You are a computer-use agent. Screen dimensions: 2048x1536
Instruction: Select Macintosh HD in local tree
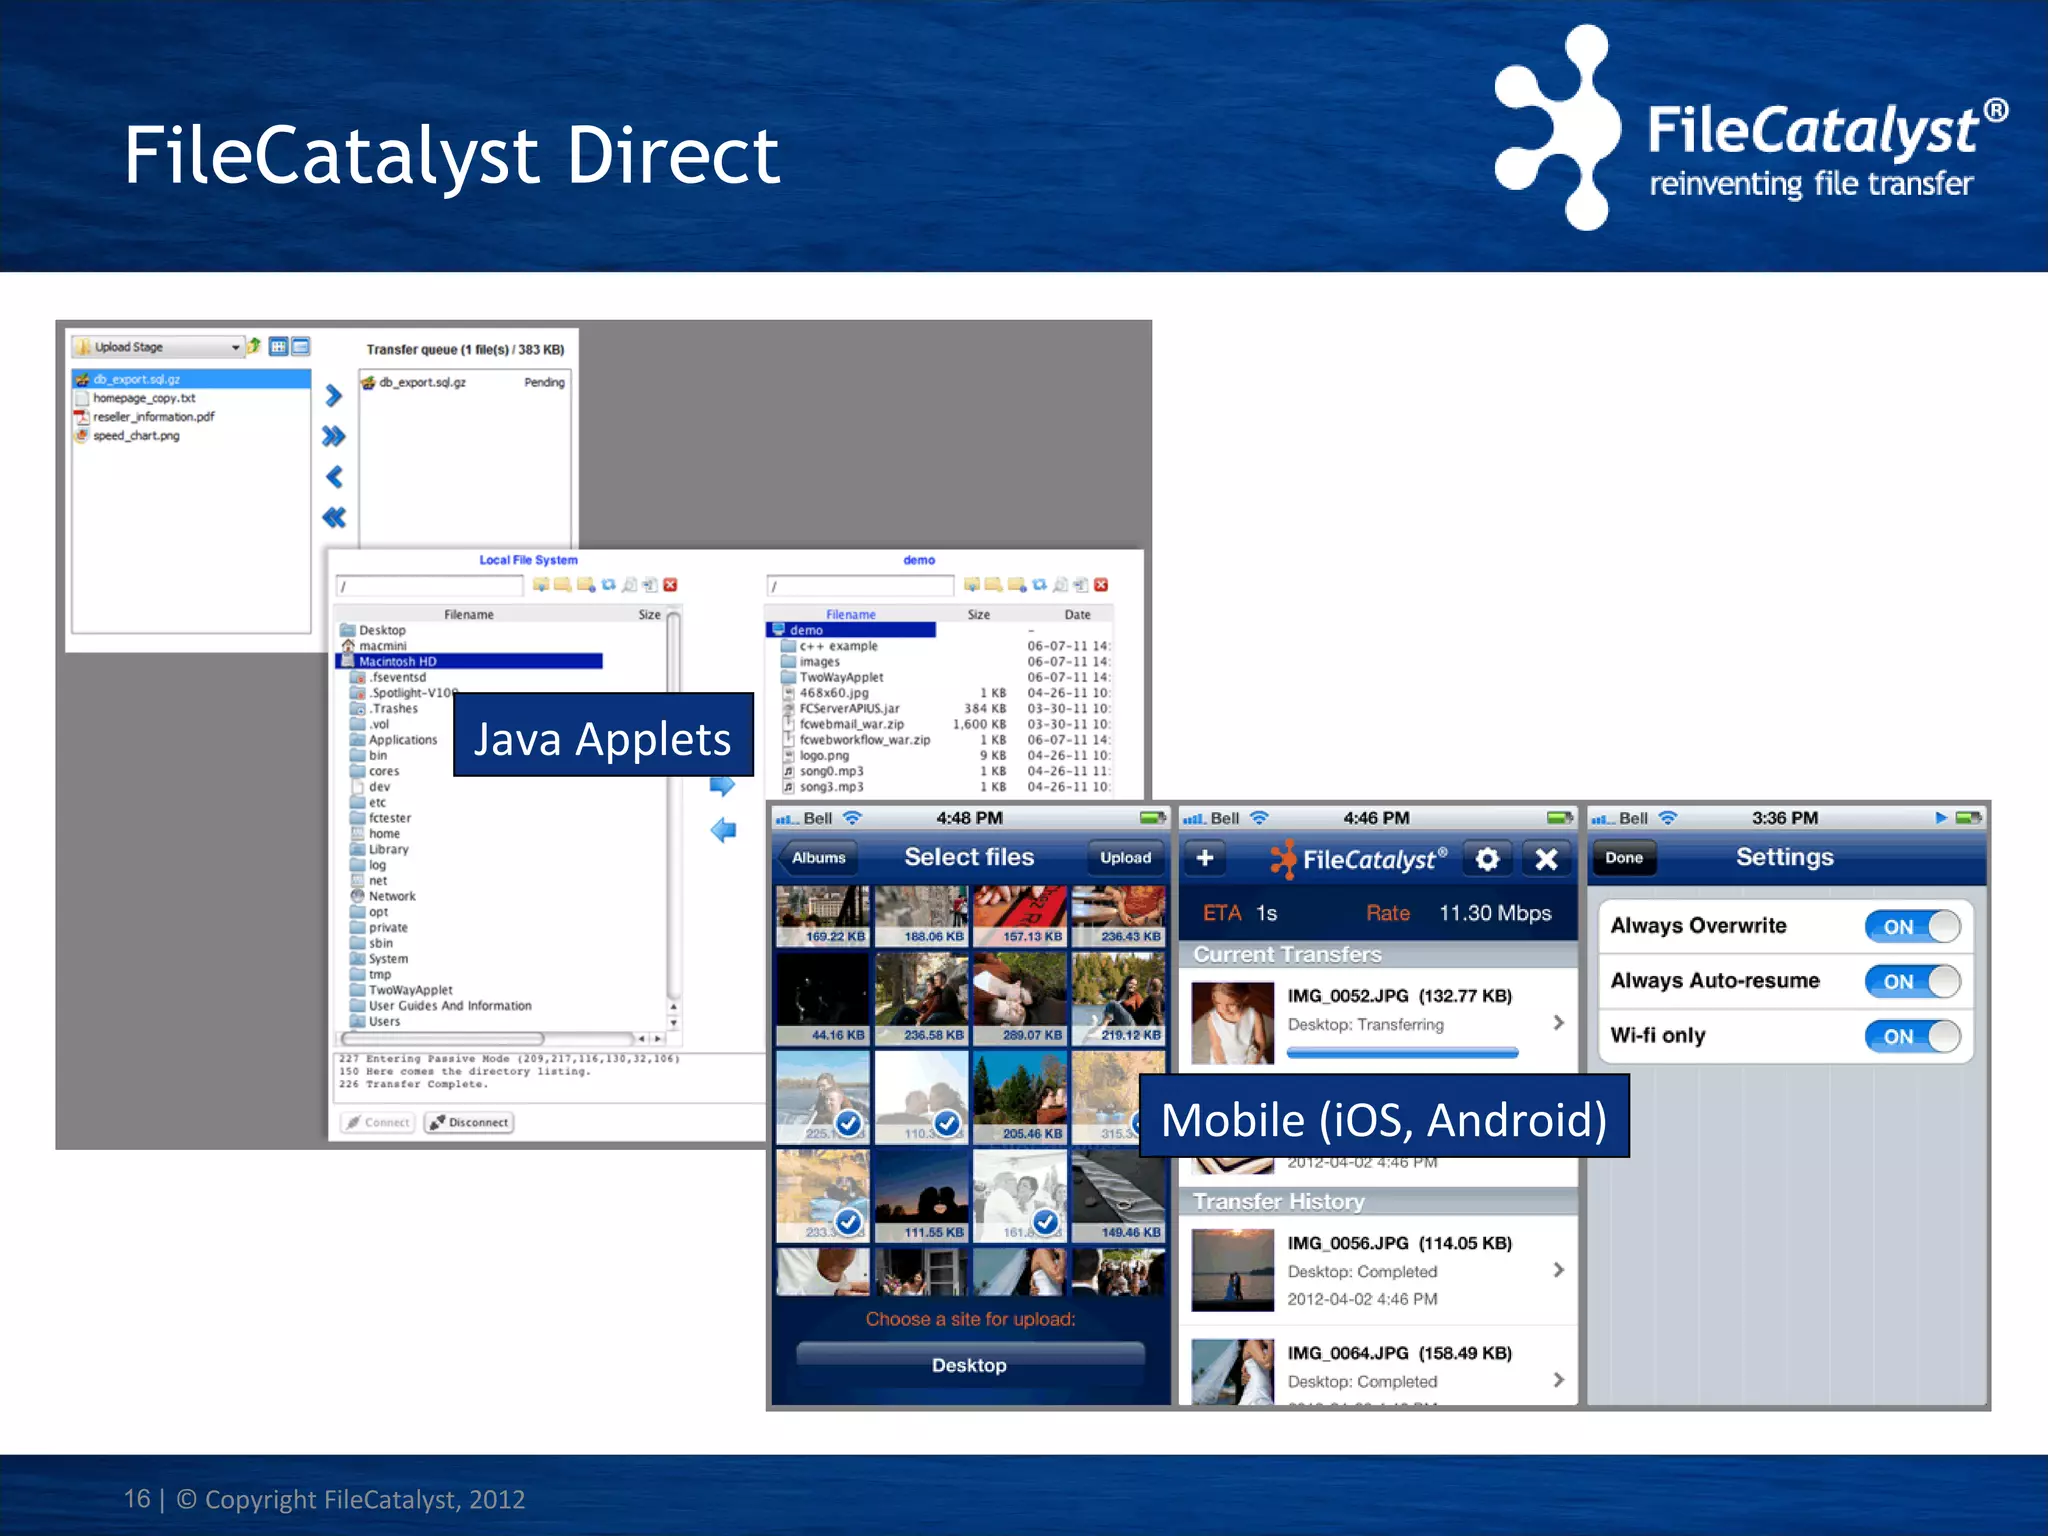470,661
